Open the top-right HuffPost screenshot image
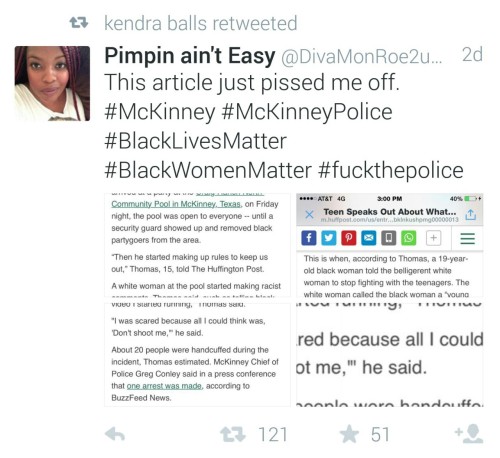Screen dimensions: 500x458 pyautogui.click(x=390, y=245)
